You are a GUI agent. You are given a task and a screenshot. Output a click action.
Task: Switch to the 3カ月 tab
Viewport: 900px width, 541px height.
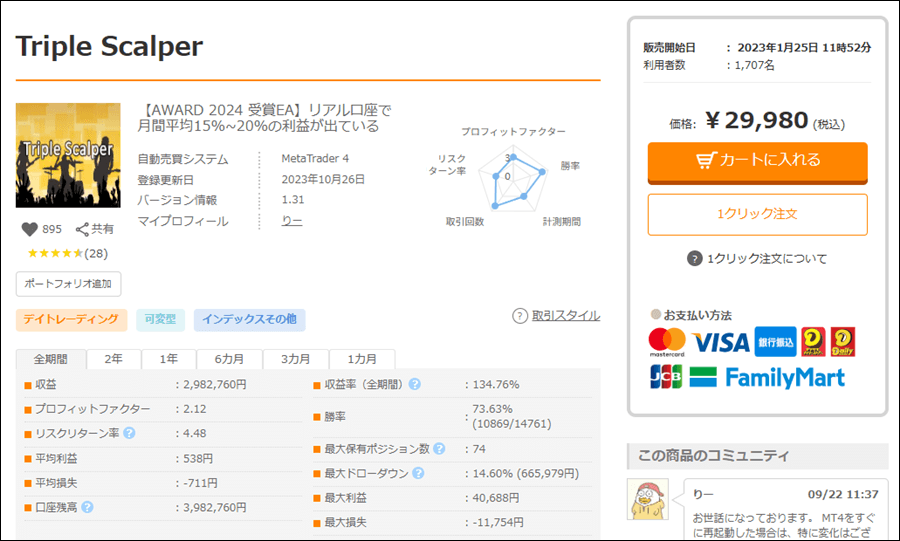click(x=296, y=359)
